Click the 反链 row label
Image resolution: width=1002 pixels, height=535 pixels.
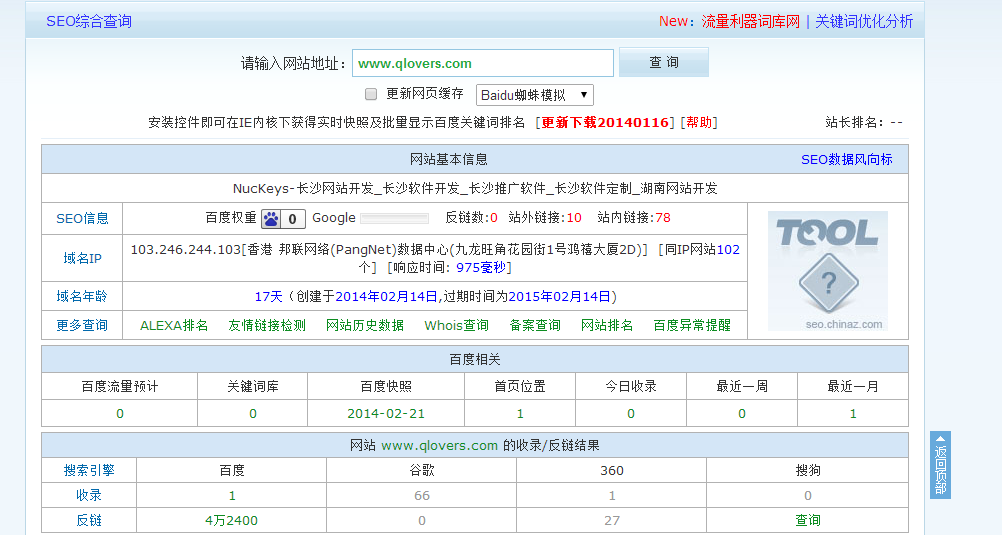coord(89,520)
